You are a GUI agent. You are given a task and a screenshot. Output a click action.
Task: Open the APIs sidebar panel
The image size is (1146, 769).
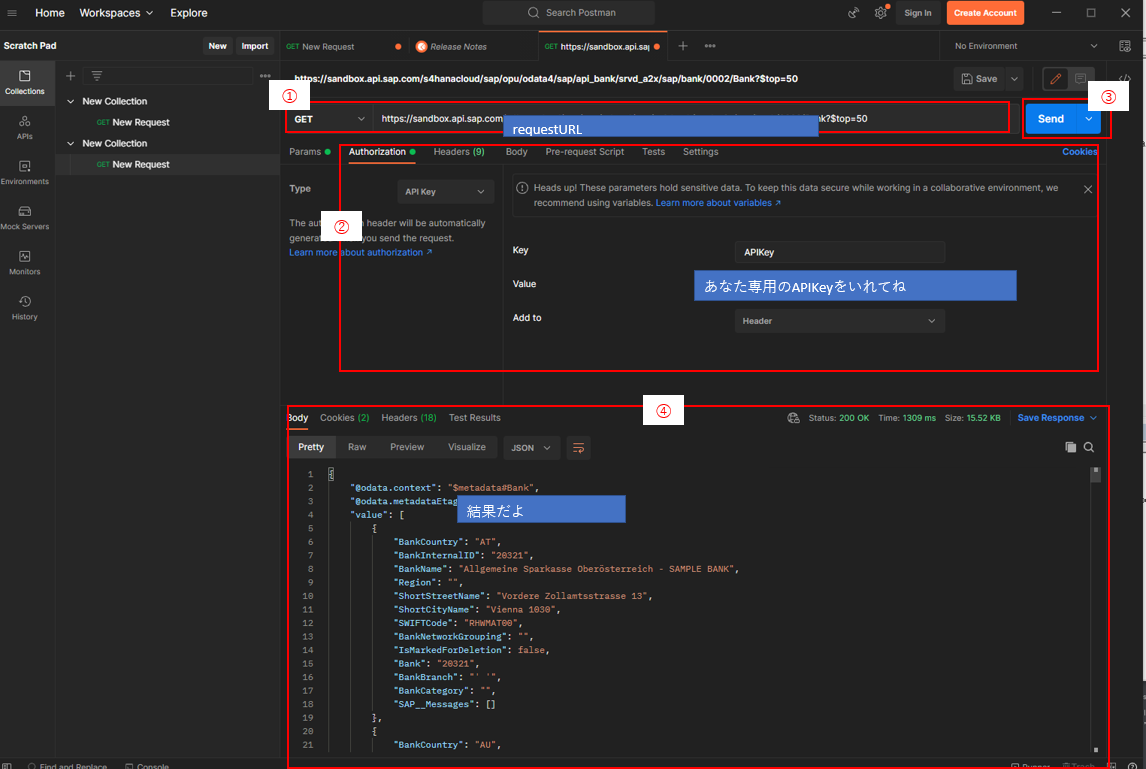coord(25,127)
